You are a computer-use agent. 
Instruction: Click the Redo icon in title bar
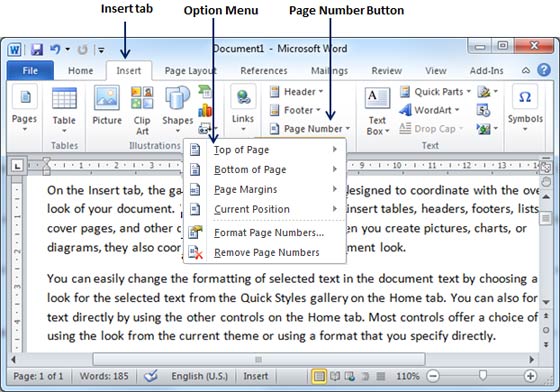point(82,49)
